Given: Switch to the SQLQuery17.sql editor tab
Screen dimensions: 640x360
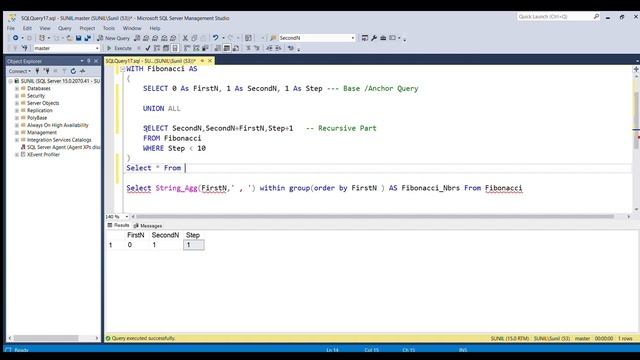Looking at the screenshot, I should (151, 61).
